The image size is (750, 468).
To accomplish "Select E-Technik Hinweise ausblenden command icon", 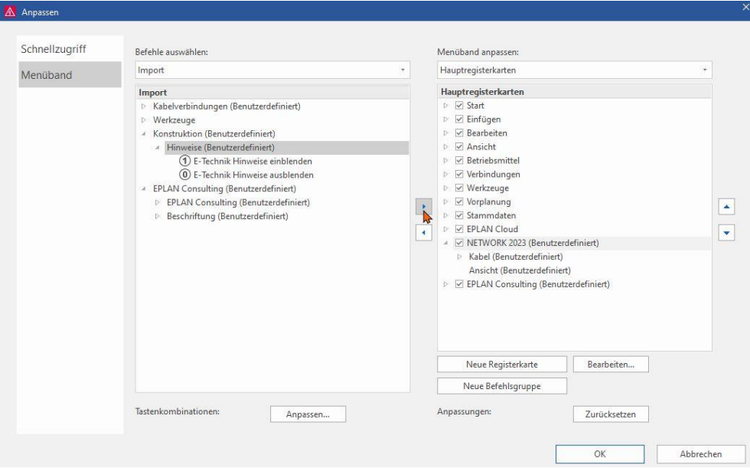I will pyautogui.click(x=184, y=175).
